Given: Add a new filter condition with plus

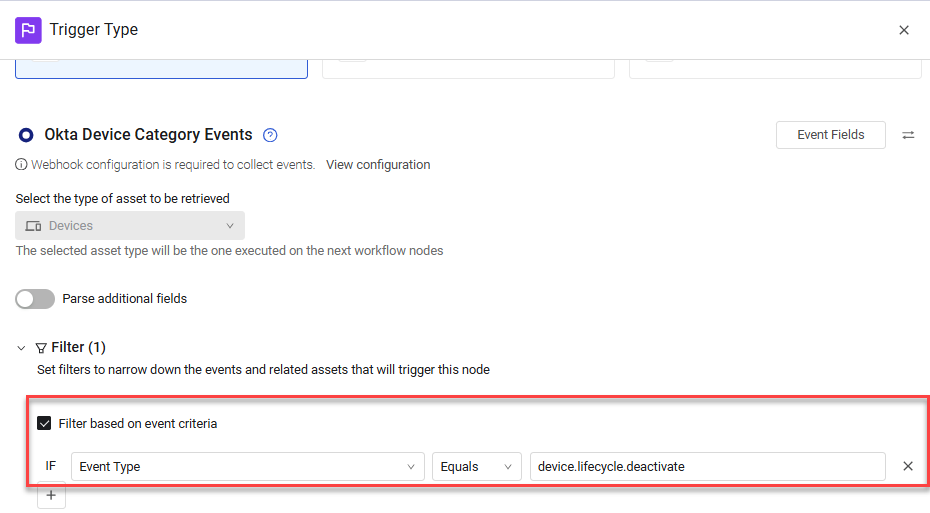Looking at the screenshot, I should tap(52, 495).
